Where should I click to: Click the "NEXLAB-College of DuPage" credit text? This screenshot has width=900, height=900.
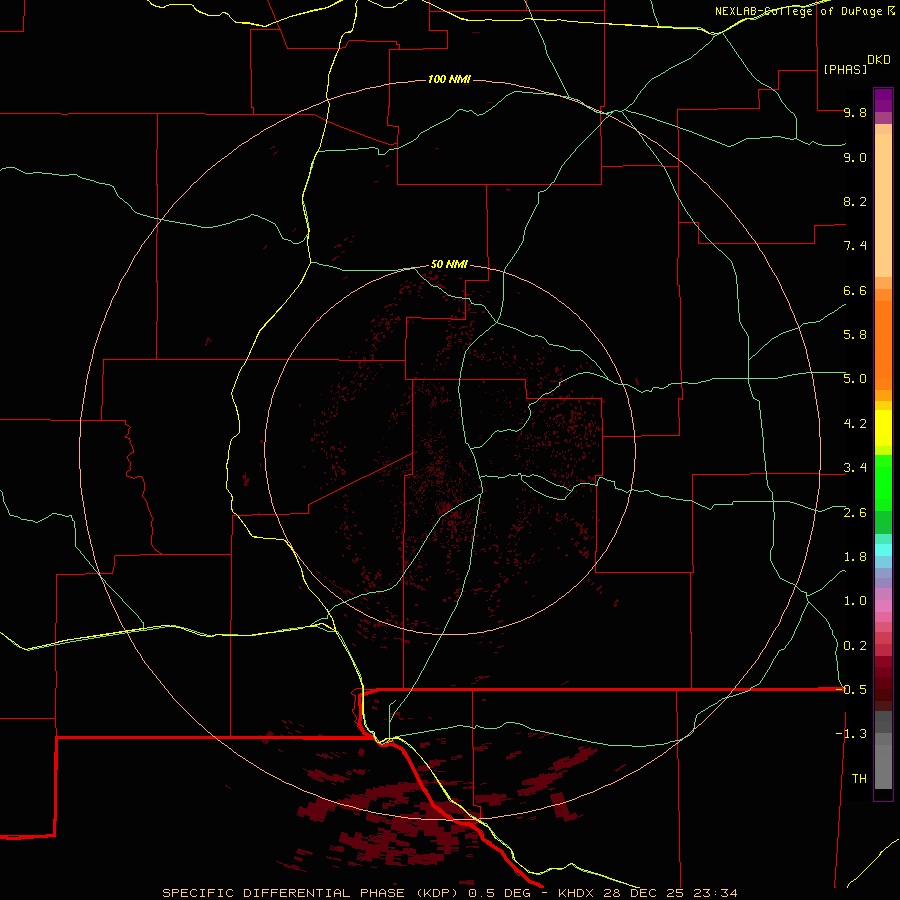coord(798,11)
